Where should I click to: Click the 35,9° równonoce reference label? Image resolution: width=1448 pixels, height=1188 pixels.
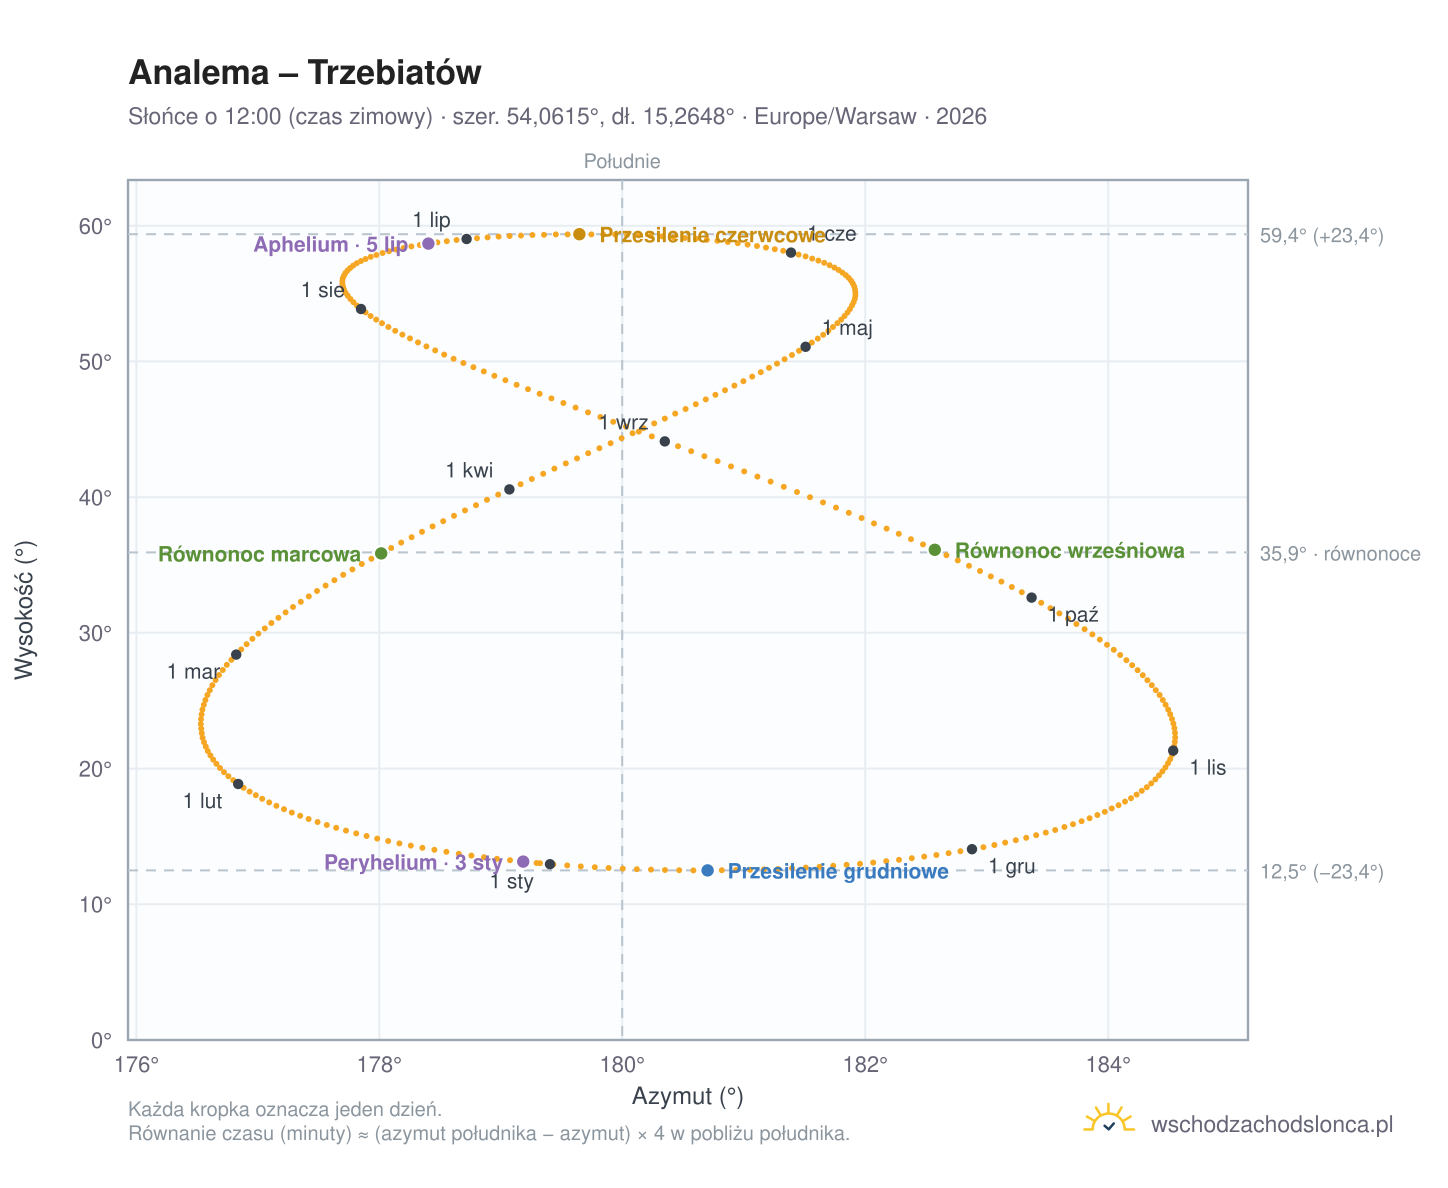tap(1340, 554)
